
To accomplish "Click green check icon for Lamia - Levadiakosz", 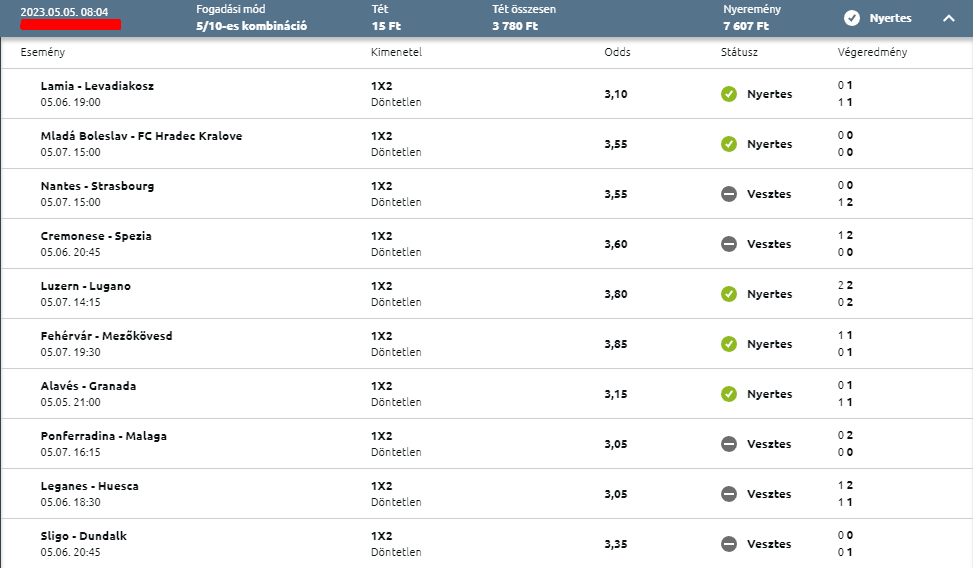I will click(729, 94).
